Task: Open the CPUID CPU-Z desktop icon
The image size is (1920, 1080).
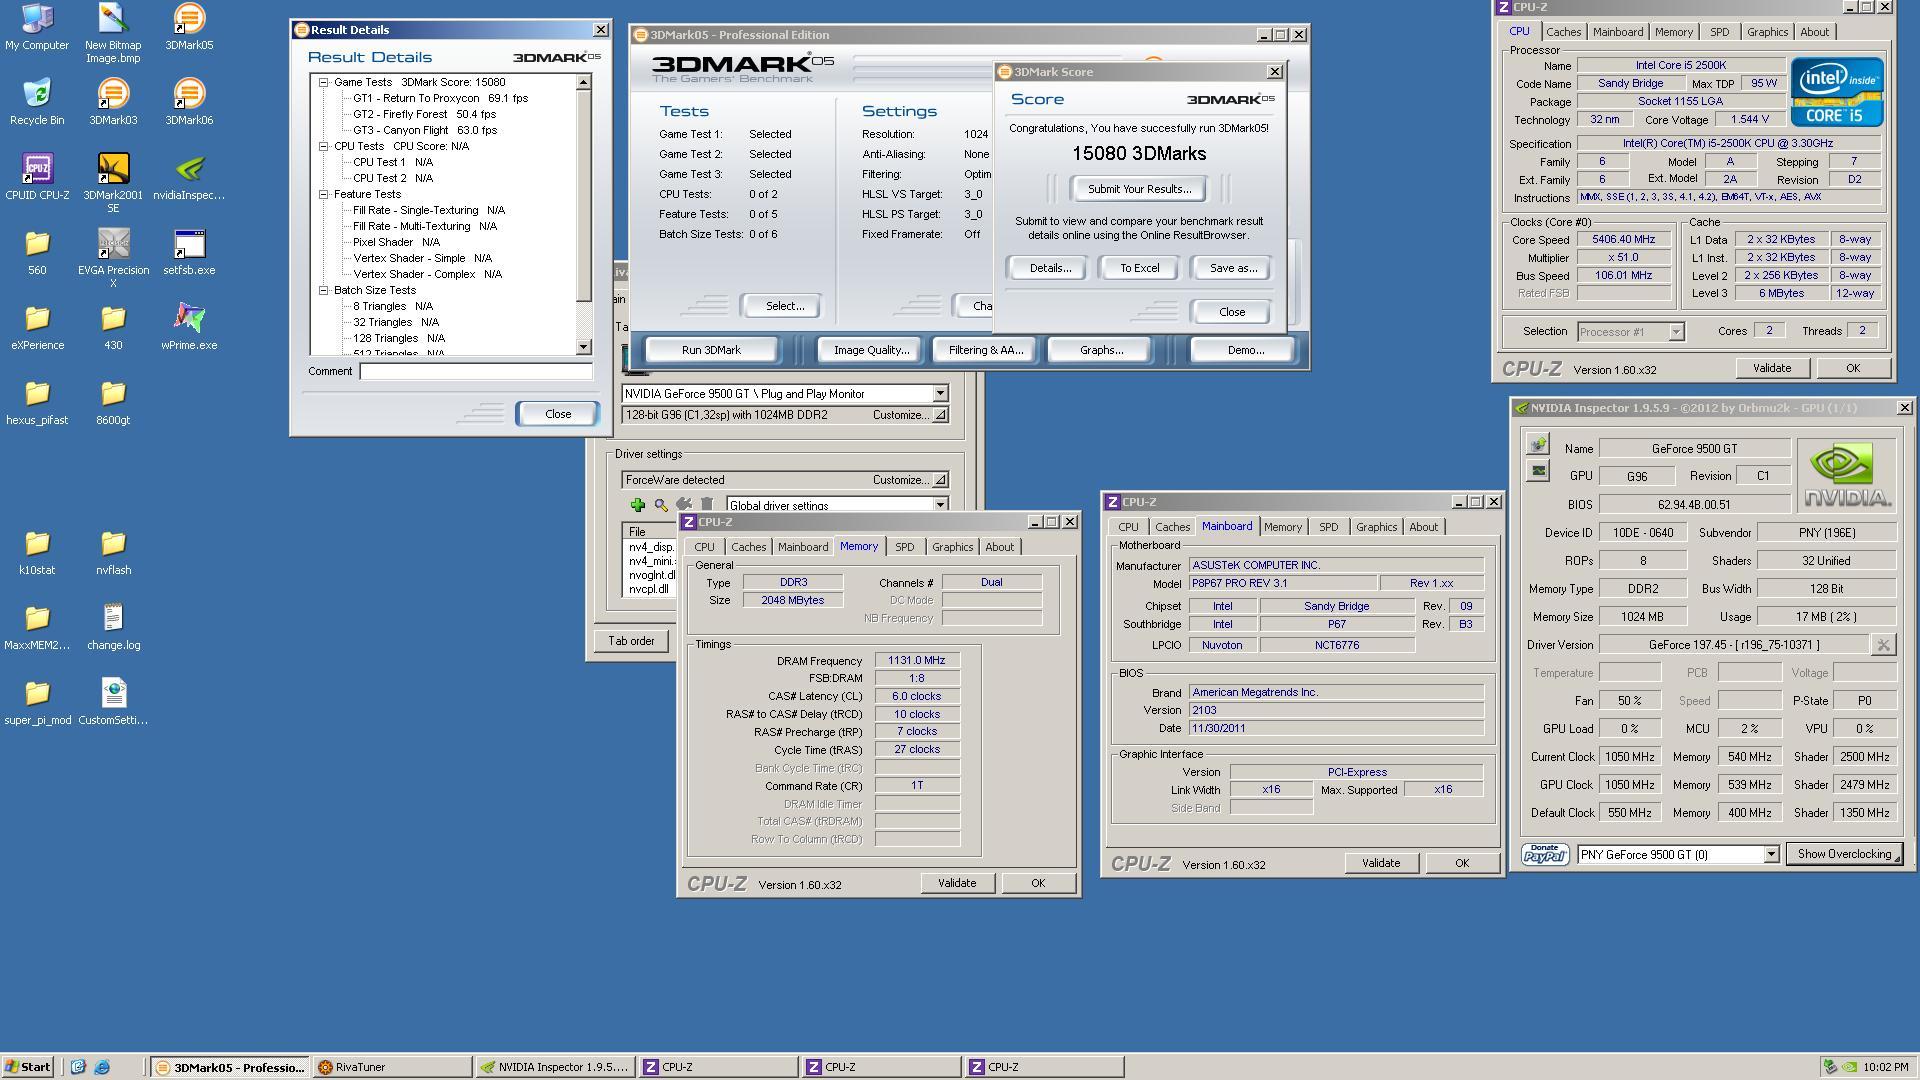Action: point(37,177)
